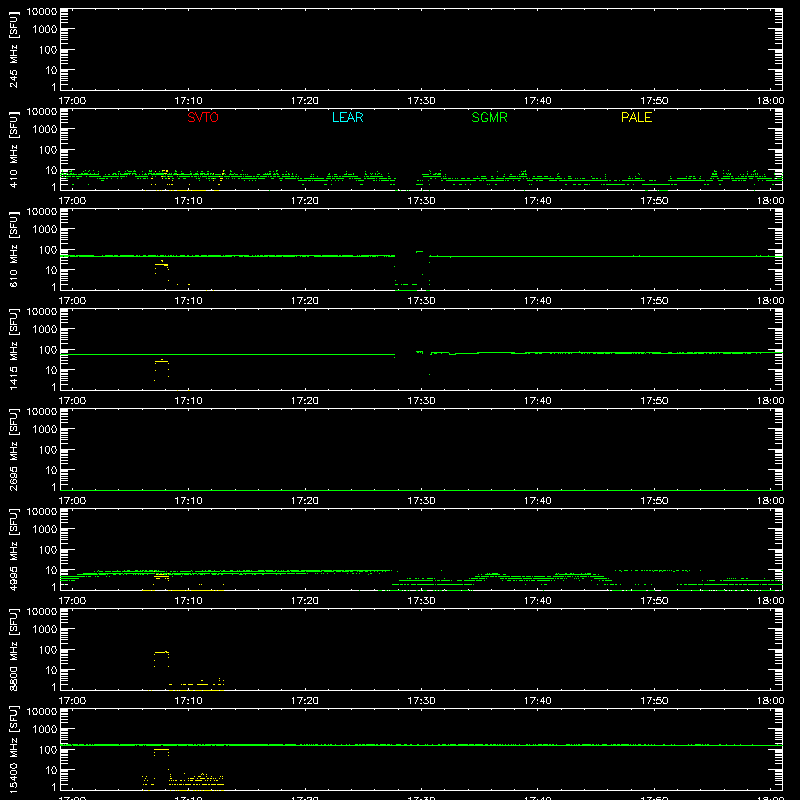The image size is (800, 800).
Task: Select the '4995 MHz [SFU]' axis title
Action: click(14, 550)
